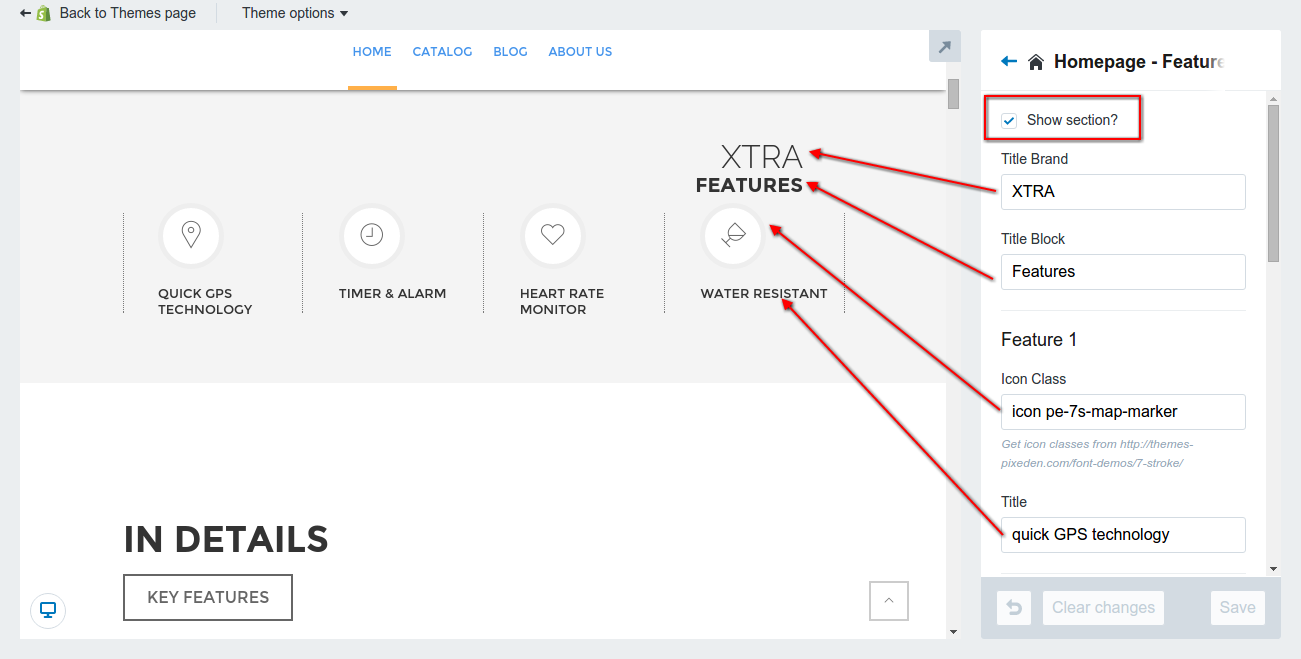Click the preview pane scrollbar thumb
This screenshot has width=1301, height=659.
pos(953,94)
